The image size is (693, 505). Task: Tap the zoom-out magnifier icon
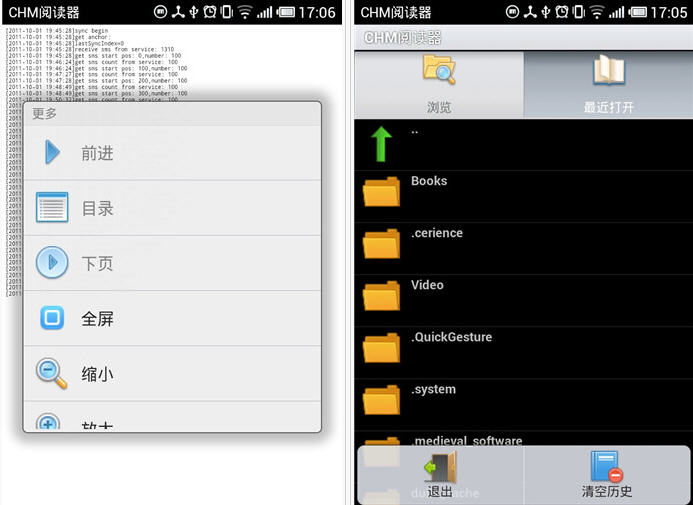click(51, 373)
